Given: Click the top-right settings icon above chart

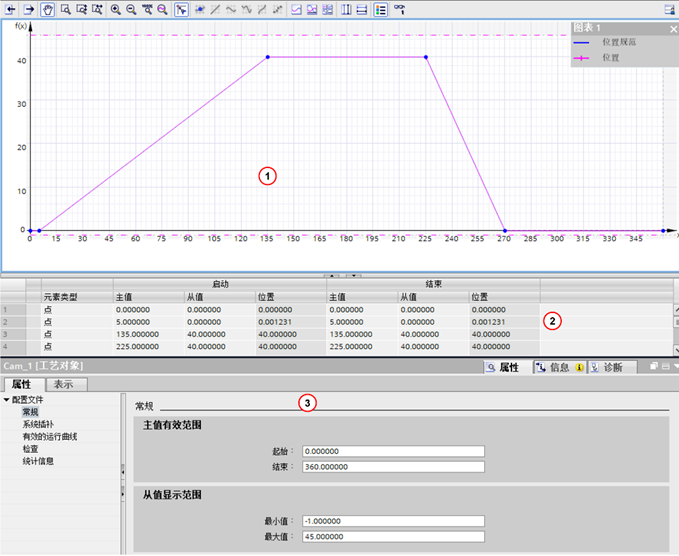Looking at the screenshot, I should pyautogui.click(x=668, y=9).
